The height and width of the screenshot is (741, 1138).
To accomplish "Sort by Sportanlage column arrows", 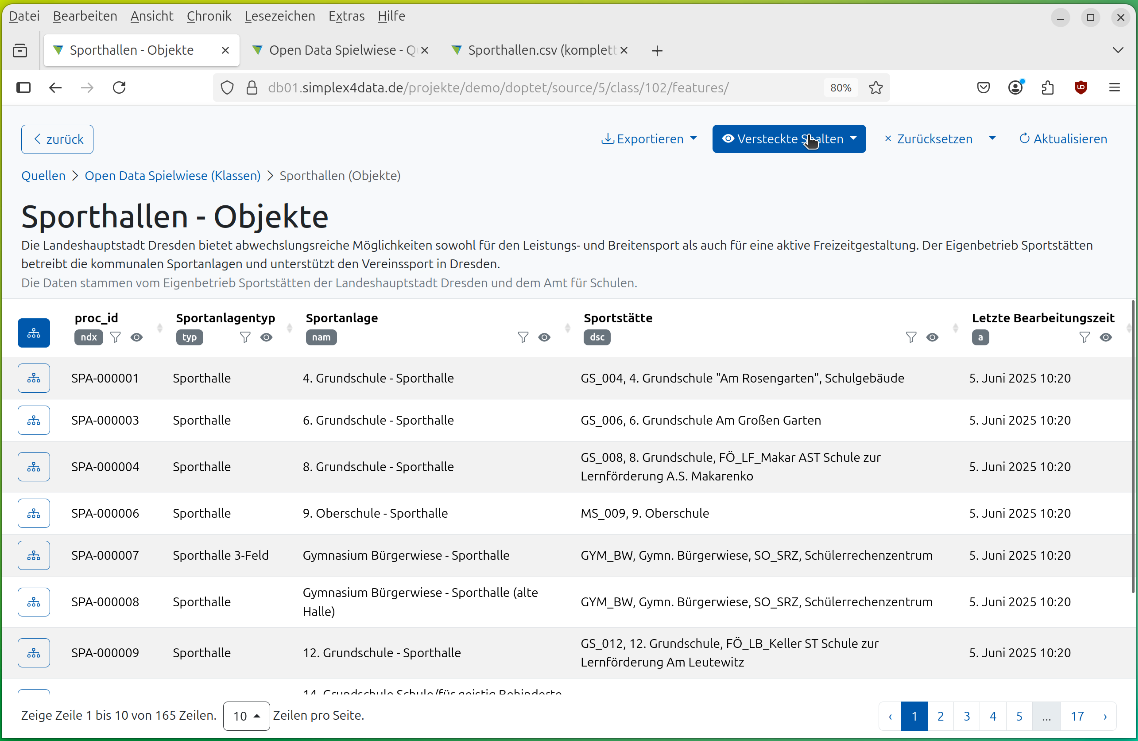I will (568, 328).
